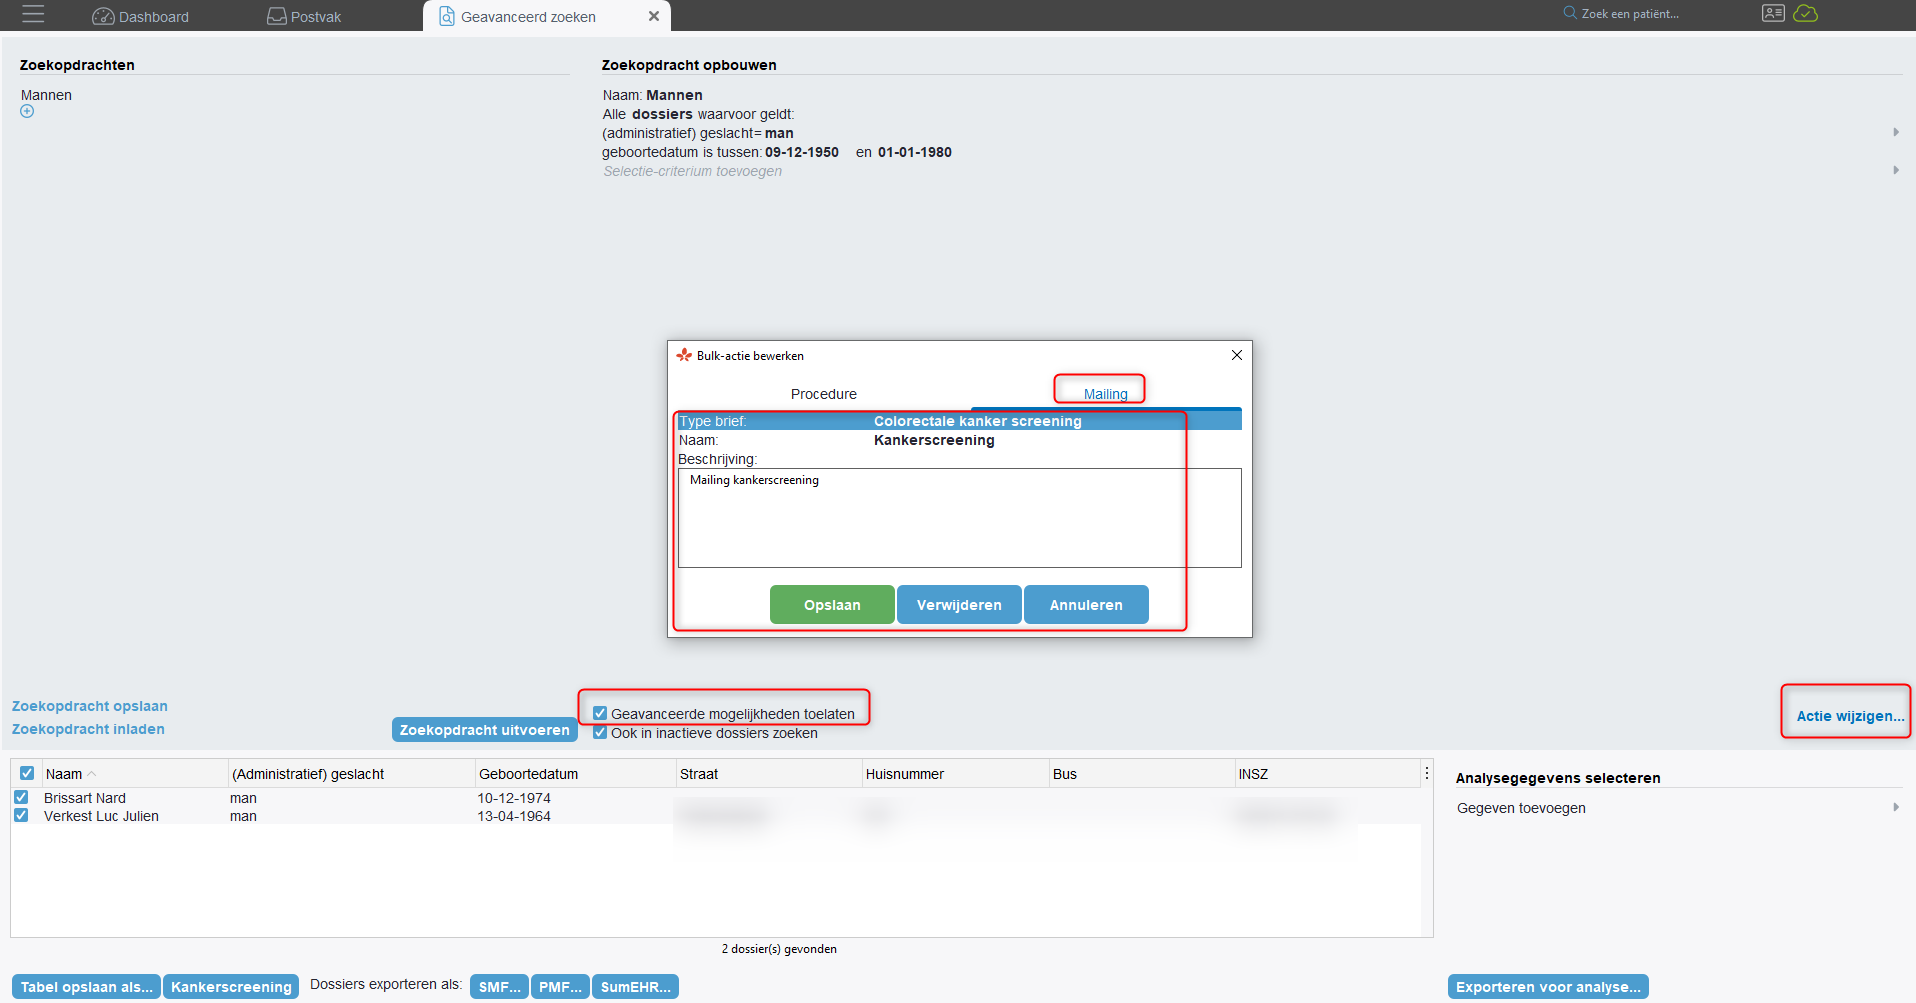Switch to the Dashboard tab
1916x1003 pixels.
coord(141,16)
